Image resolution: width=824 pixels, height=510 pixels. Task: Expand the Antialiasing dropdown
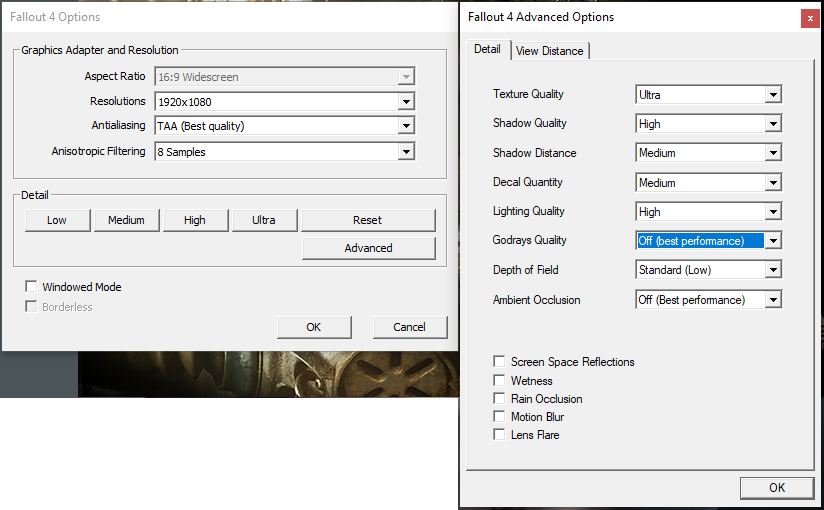point(285,126)
